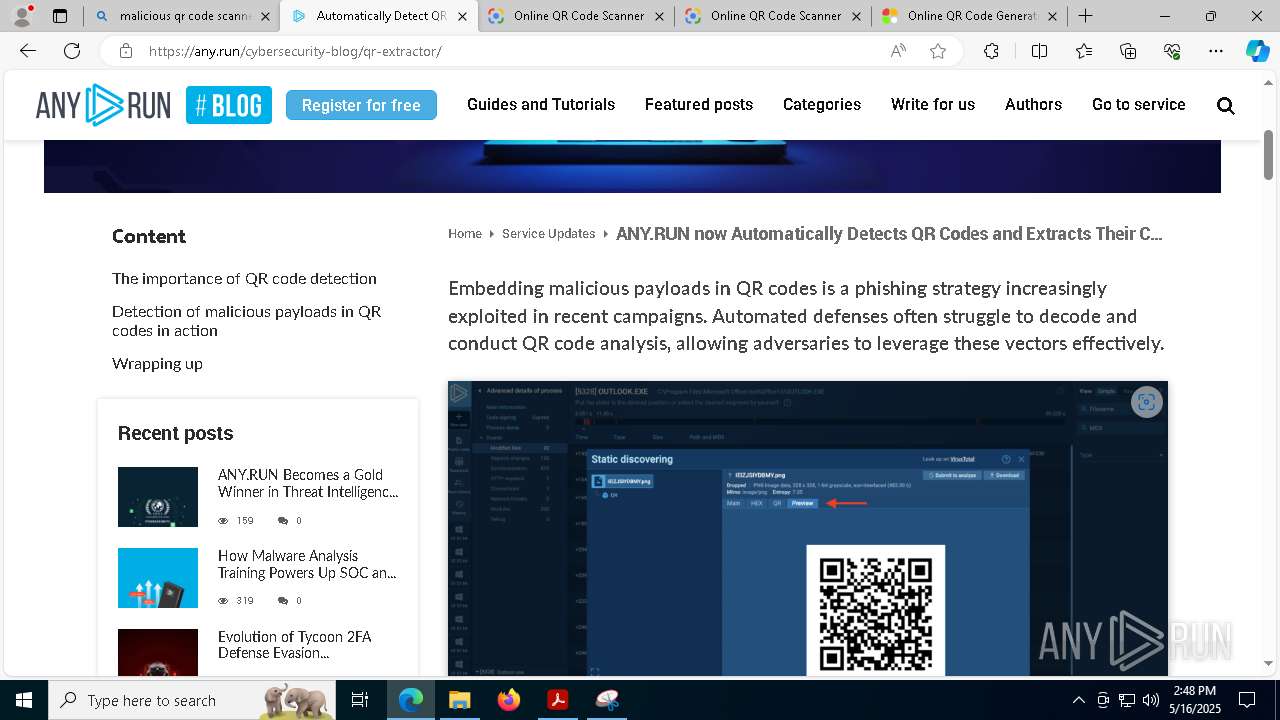This screenshot has width=1280, height=720.
Task: Click the Service Updates breadcrumb
Action: (549, 233)
